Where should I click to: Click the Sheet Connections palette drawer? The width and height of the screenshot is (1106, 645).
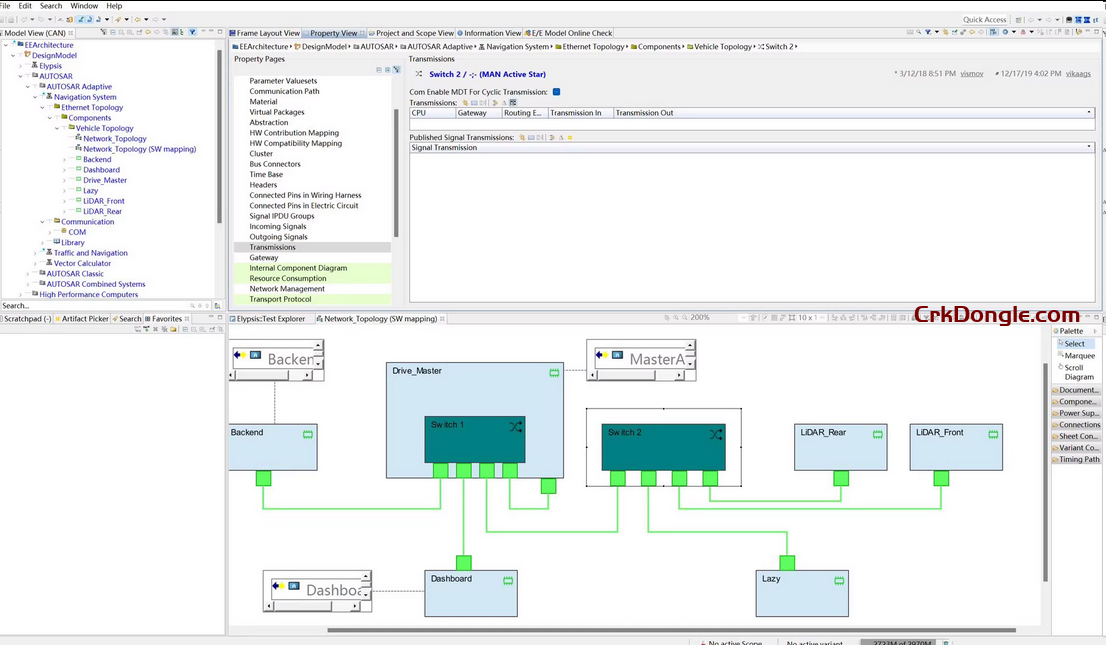click(1077, 435)
